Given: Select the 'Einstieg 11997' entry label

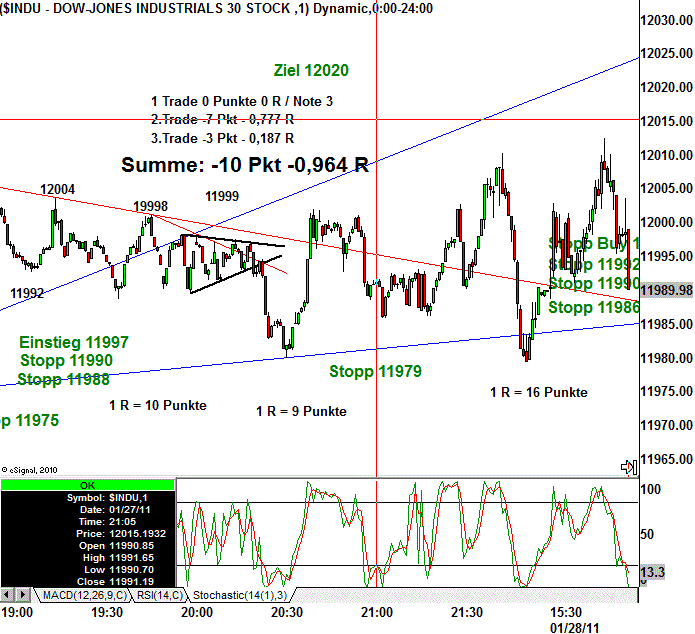Looking at the screenshot, I should [73, 343].
